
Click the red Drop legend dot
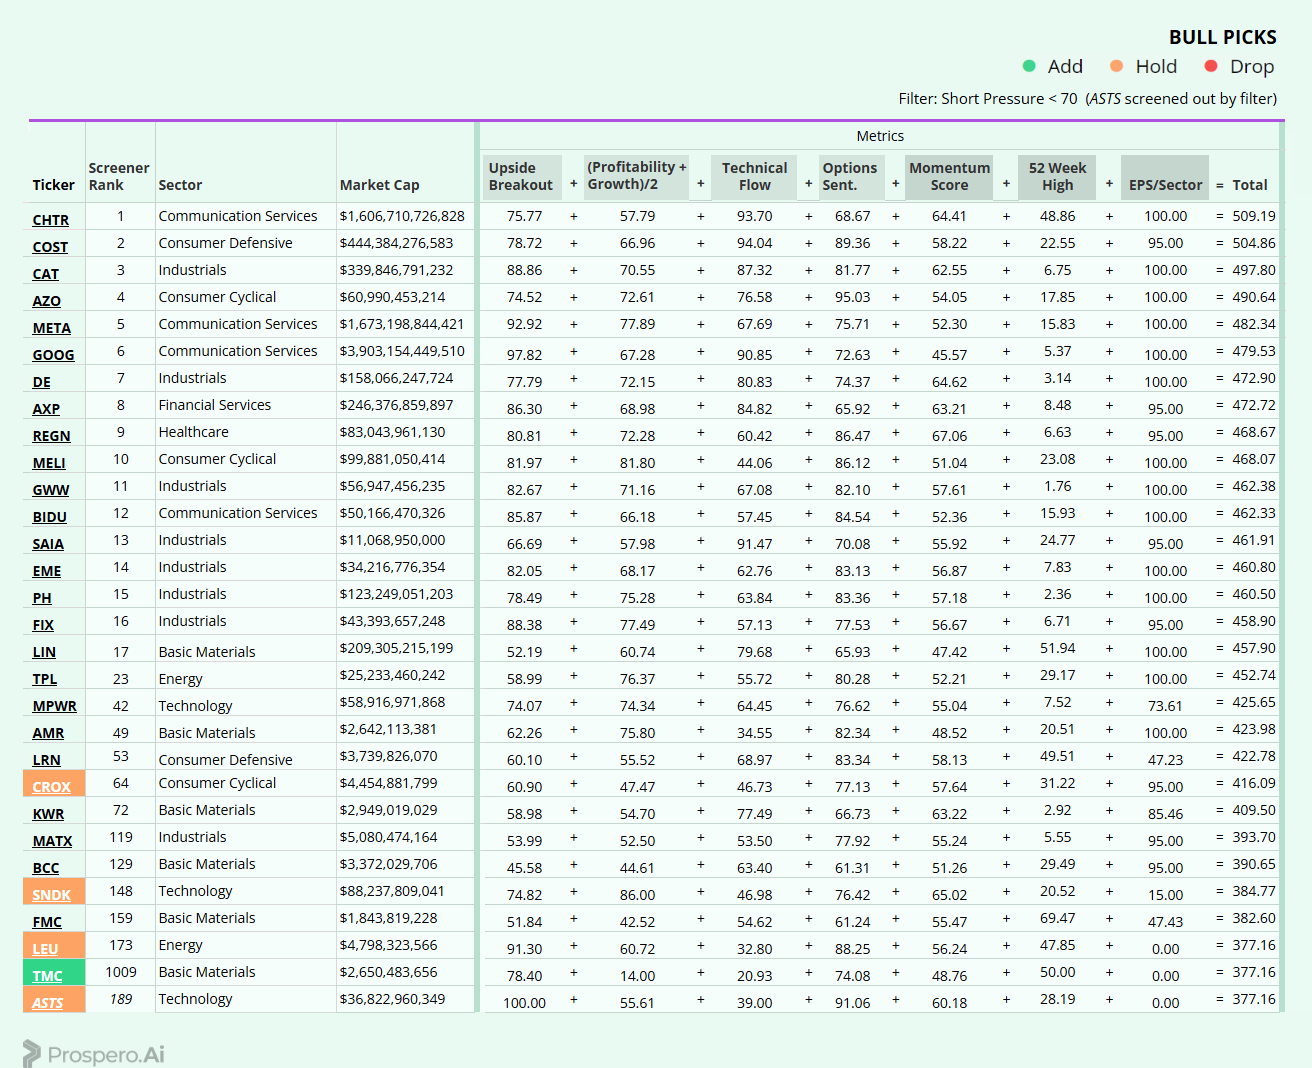[x=1211, y=66]
